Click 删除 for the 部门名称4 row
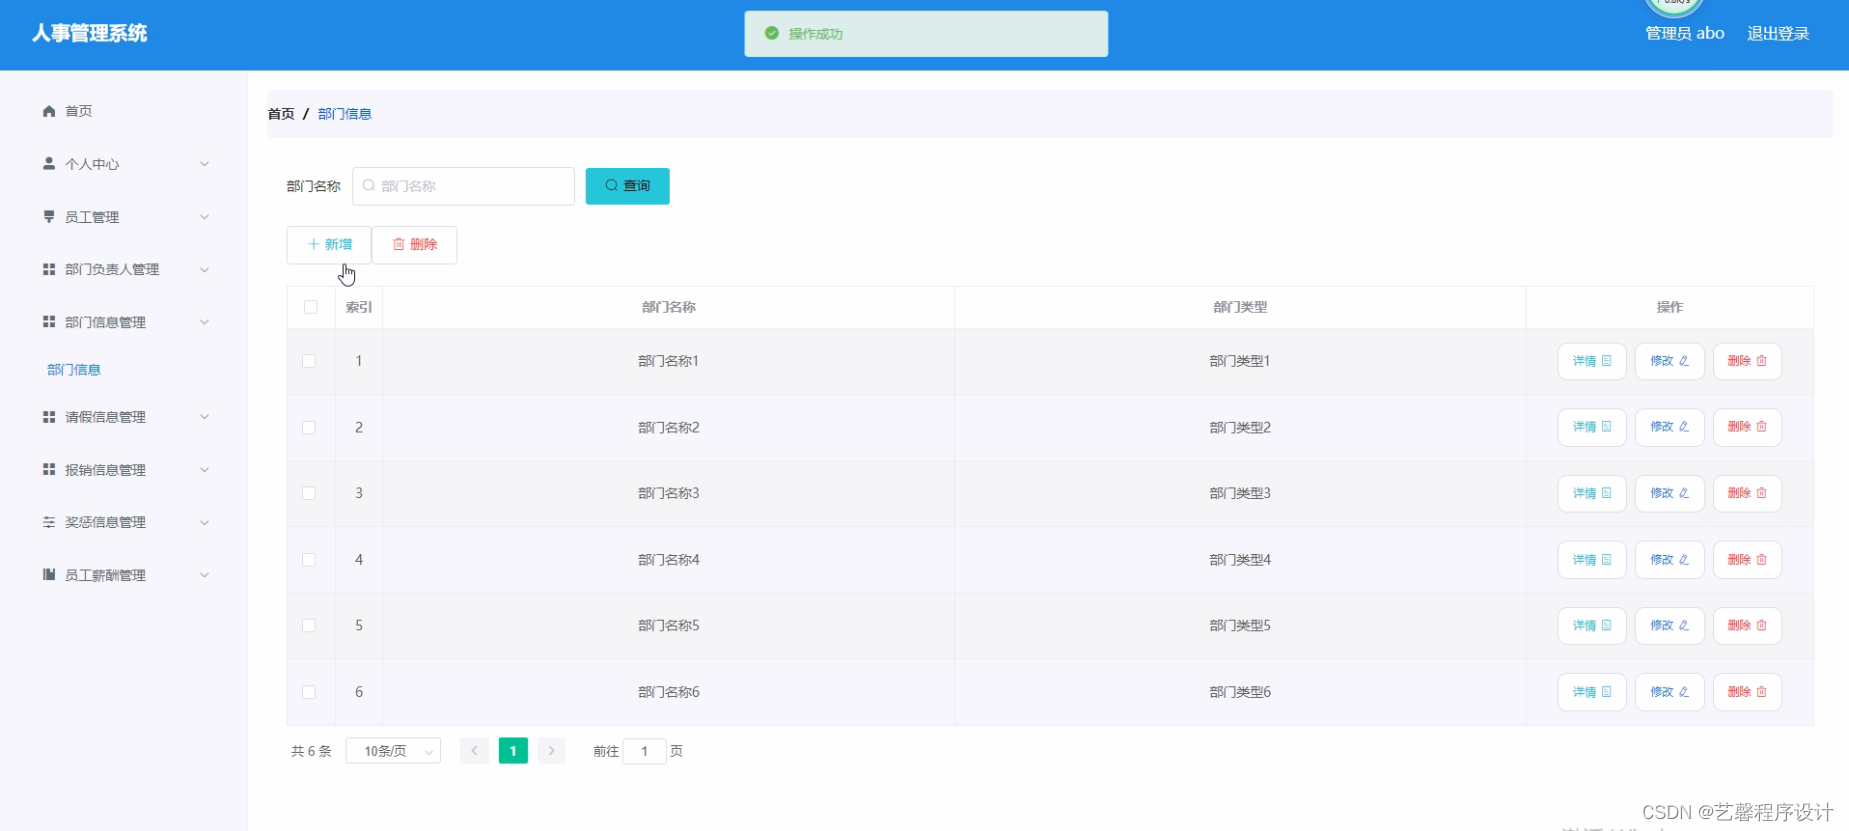 [1747, 560]
